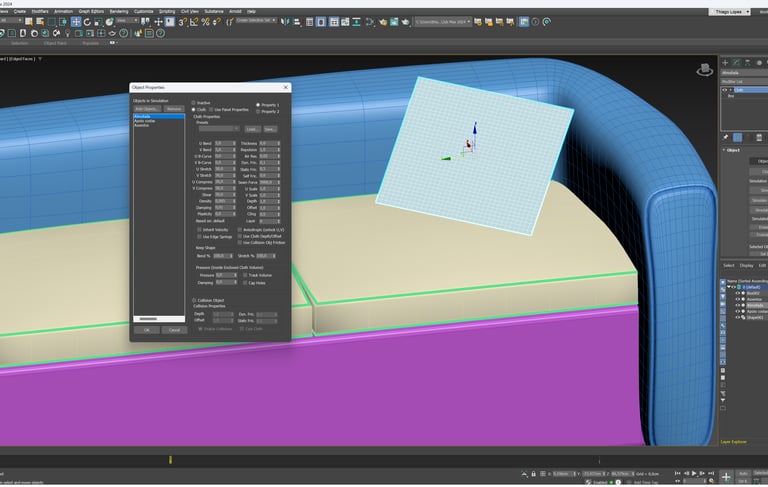768x487 pixels.
Task: Open the Presets dropdown in Cloth Properties
Action: tap(219, 129)
